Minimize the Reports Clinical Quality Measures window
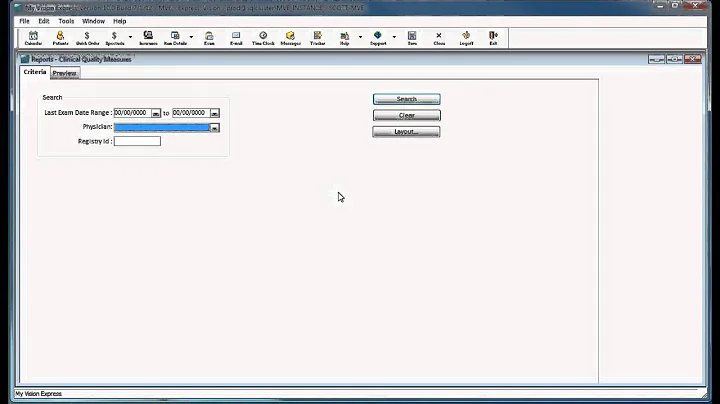This screenshot has height=404, width=720. click(x=656, y=59)
